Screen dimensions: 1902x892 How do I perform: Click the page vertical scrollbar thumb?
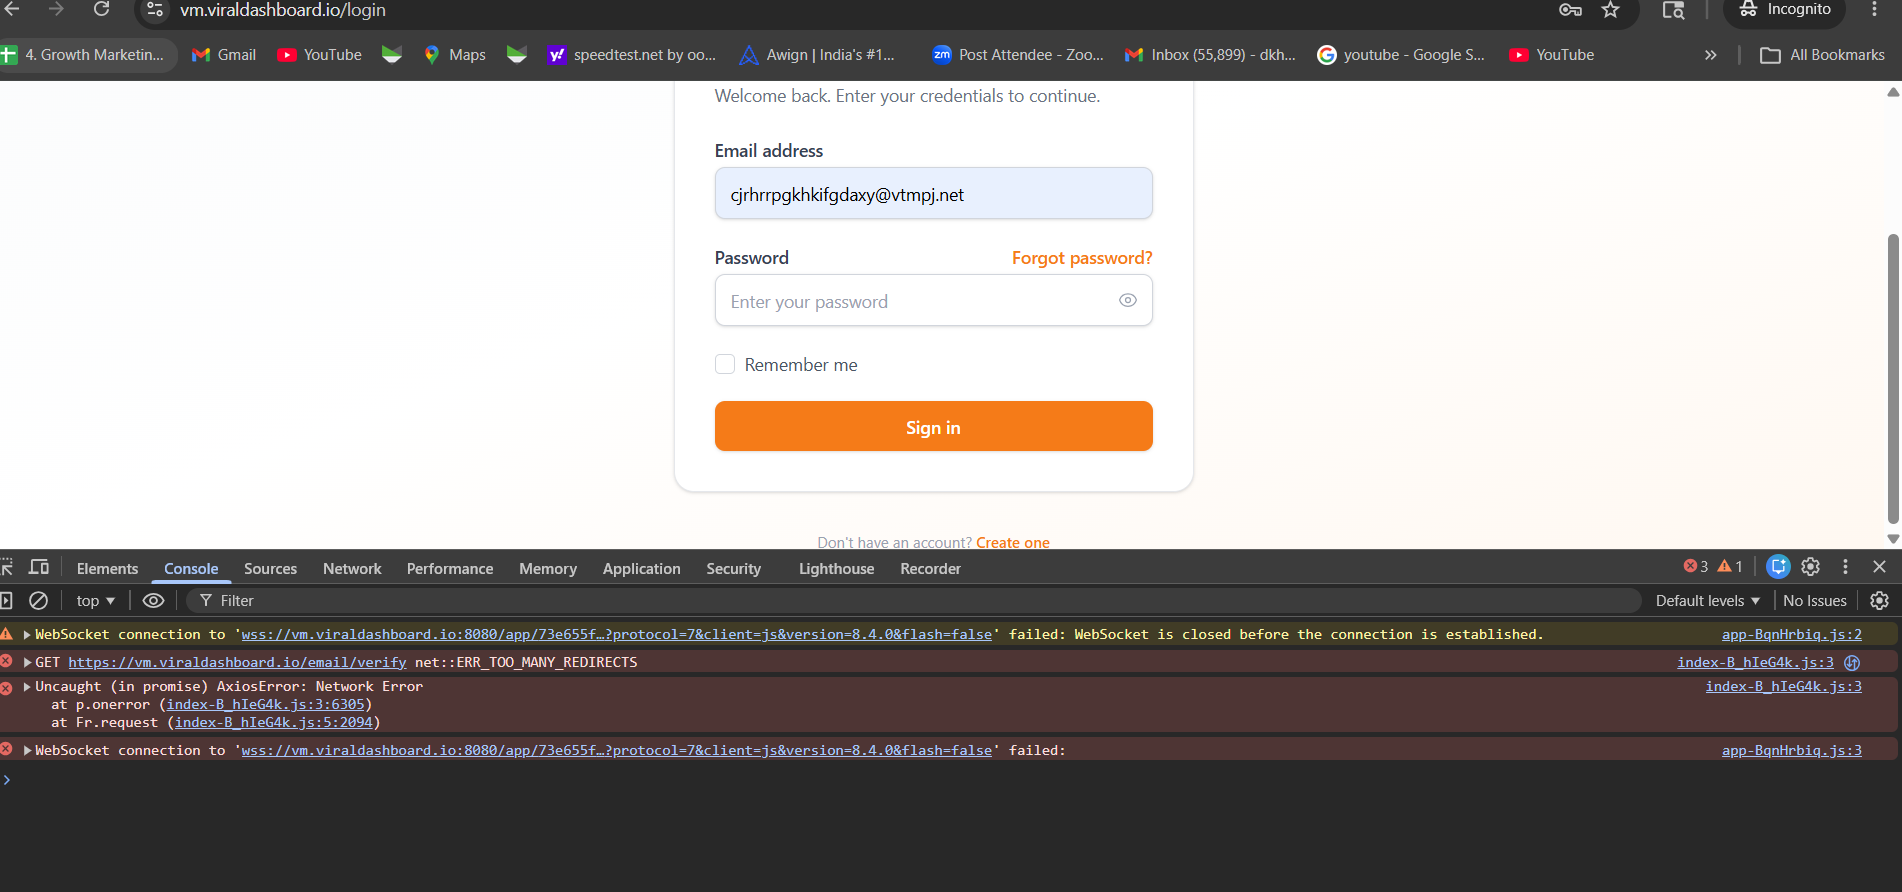pos(1893,378)
